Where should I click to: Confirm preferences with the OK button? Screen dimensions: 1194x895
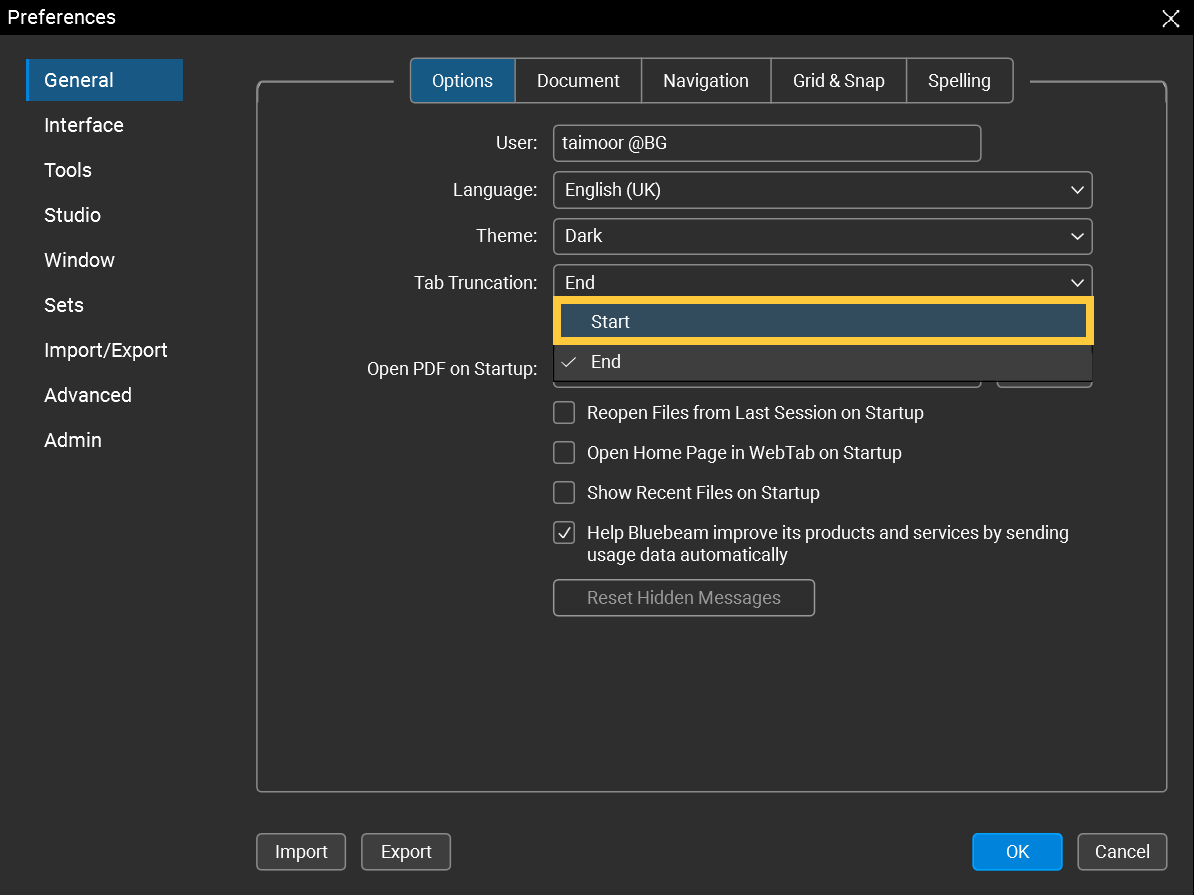1017,851
